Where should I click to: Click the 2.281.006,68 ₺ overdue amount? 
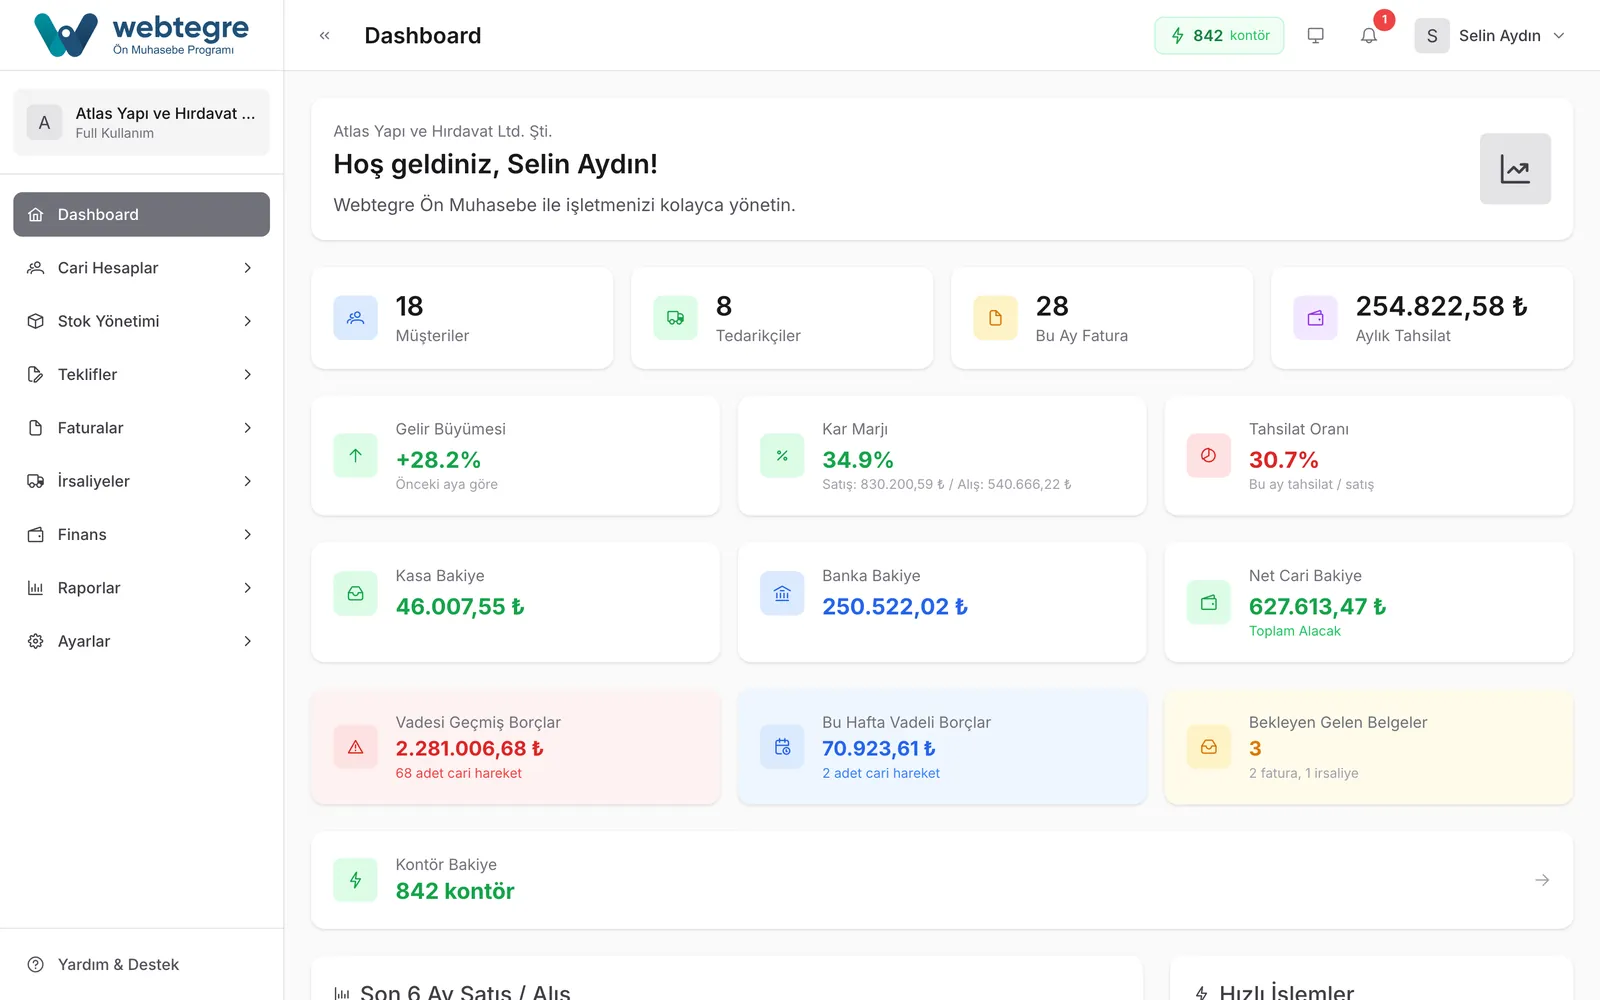[469, 748]
